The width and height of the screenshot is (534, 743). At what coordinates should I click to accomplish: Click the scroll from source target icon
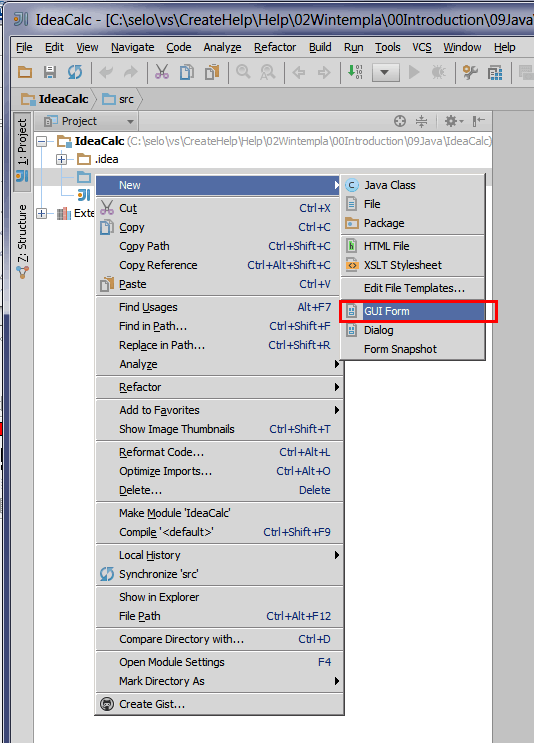click(400, 121)
